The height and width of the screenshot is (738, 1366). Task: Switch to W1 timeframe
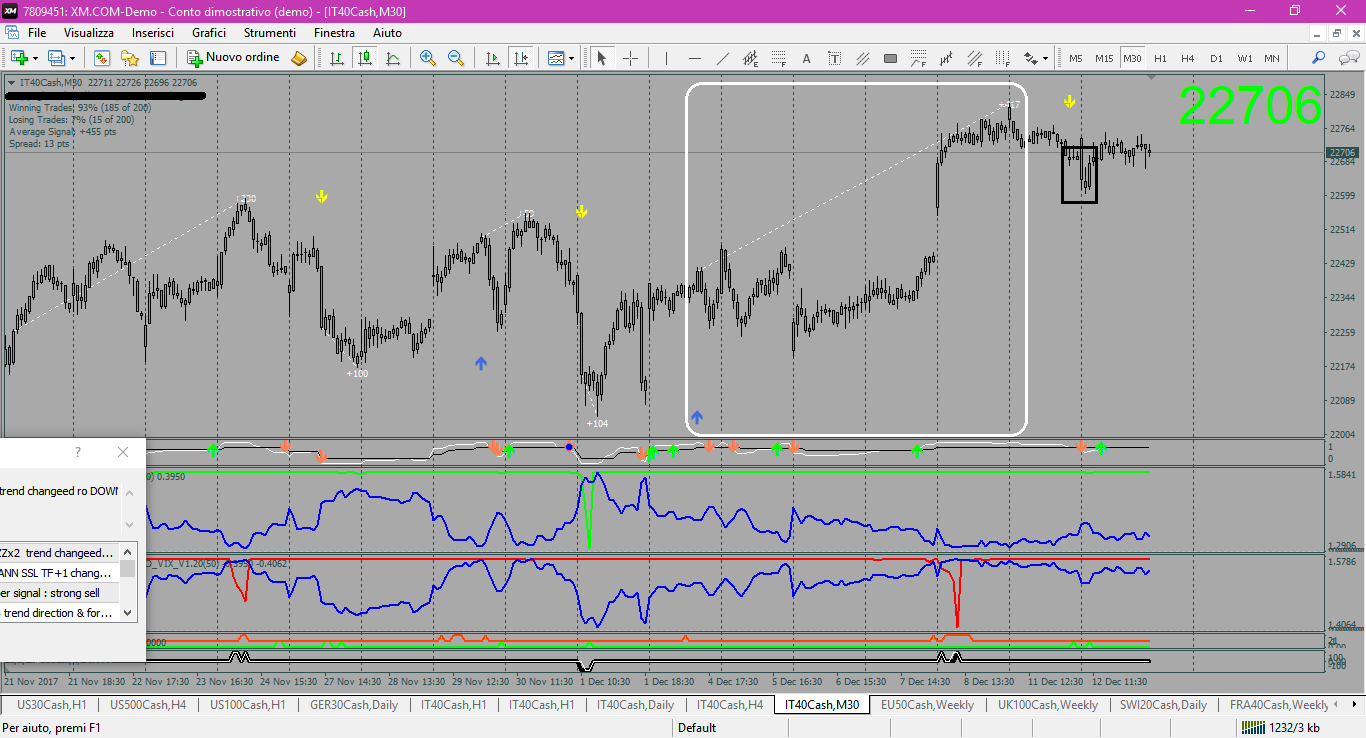pyautogui.click(x=1244, y=58)
